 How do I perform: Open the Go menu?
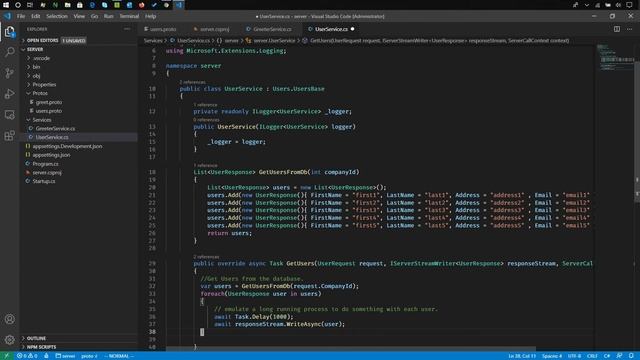pyautogui.click(x=94, y=16)
